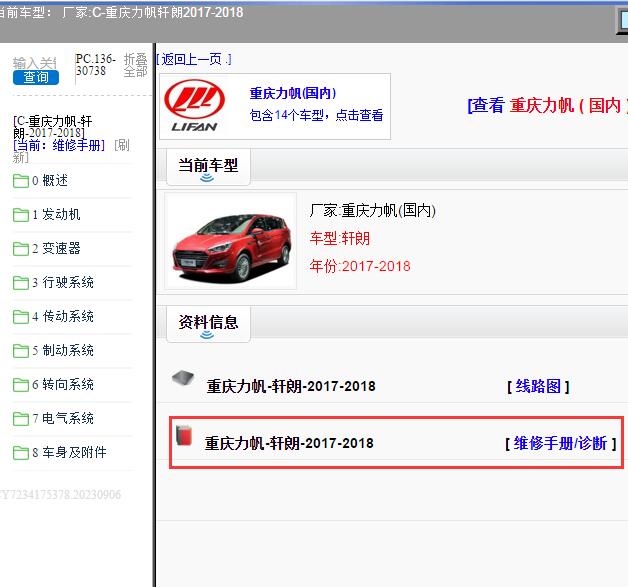The height and width of the screenshot is (587, 628).
Task: Click 包含14个车型，点击查看 link
Action: (x=316, y=115)
